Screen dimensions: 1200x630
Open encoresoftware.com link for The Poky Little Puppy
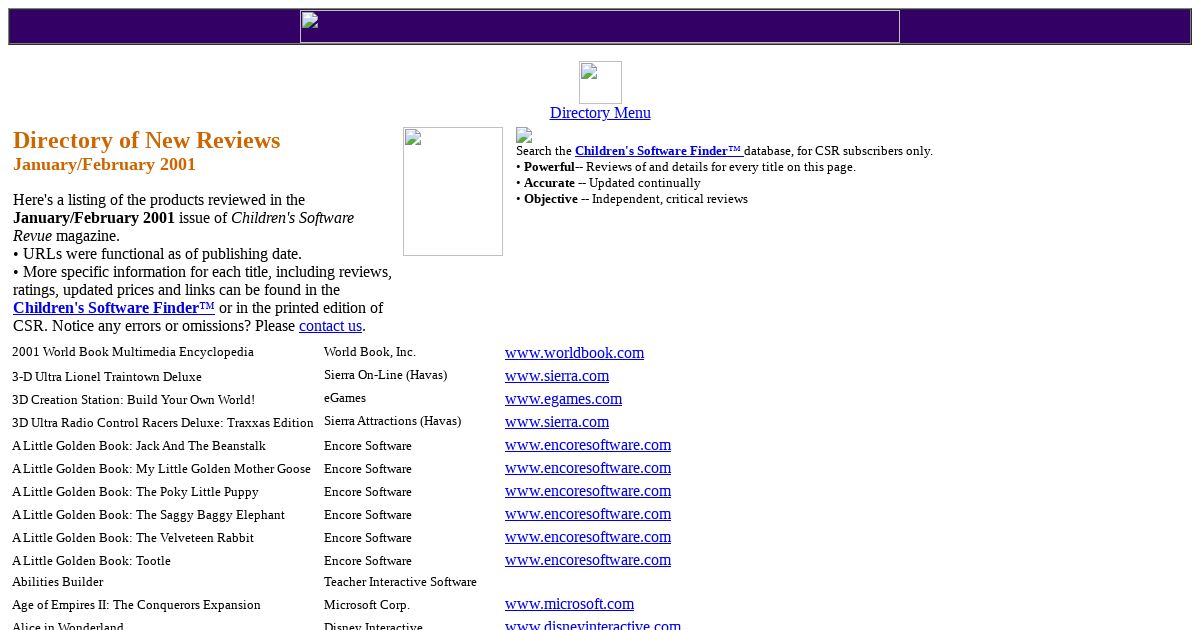pyautogui.click(x=588, y=491)
